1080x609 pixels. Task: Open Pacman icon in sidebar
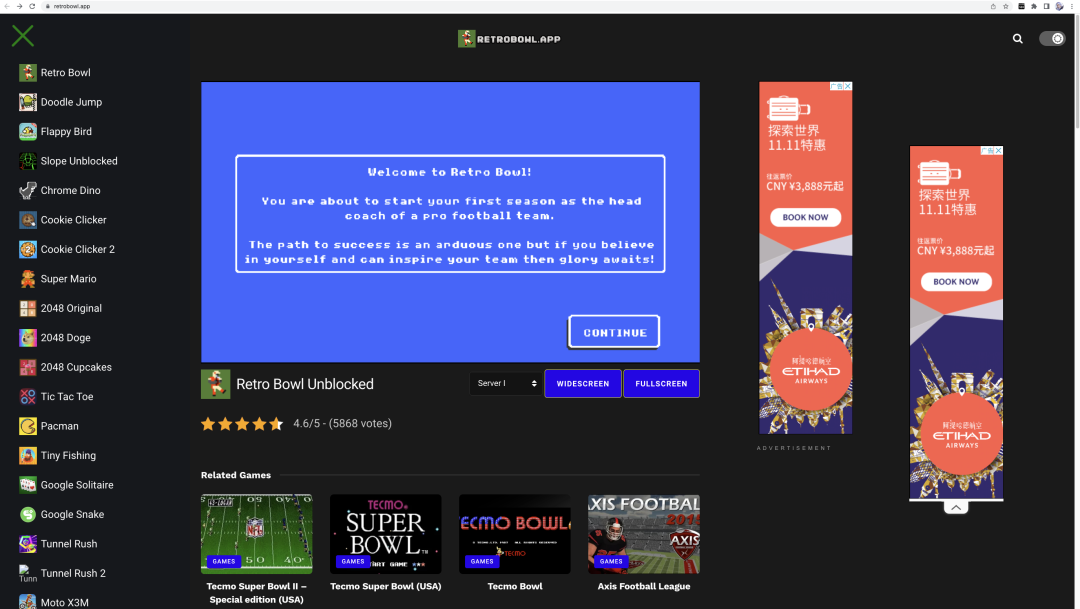tap(28, 426)
